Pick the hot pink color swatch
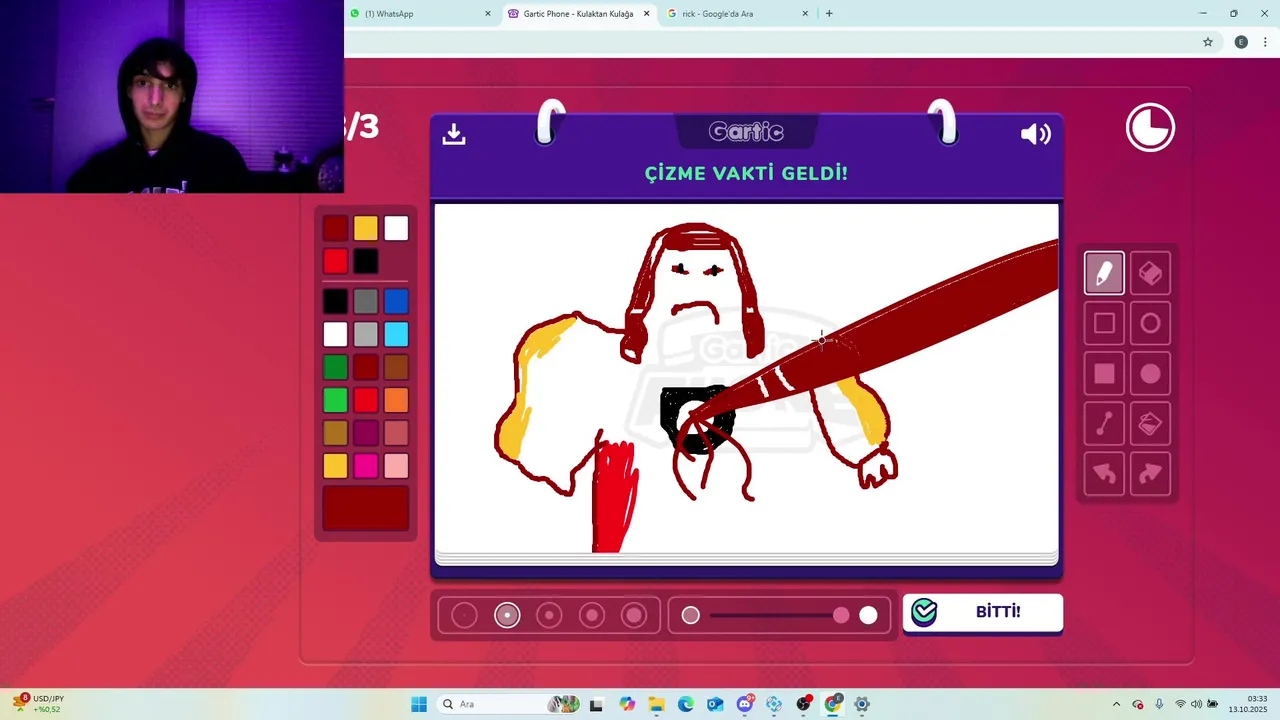1280x720 pixels. coord(366,466)
